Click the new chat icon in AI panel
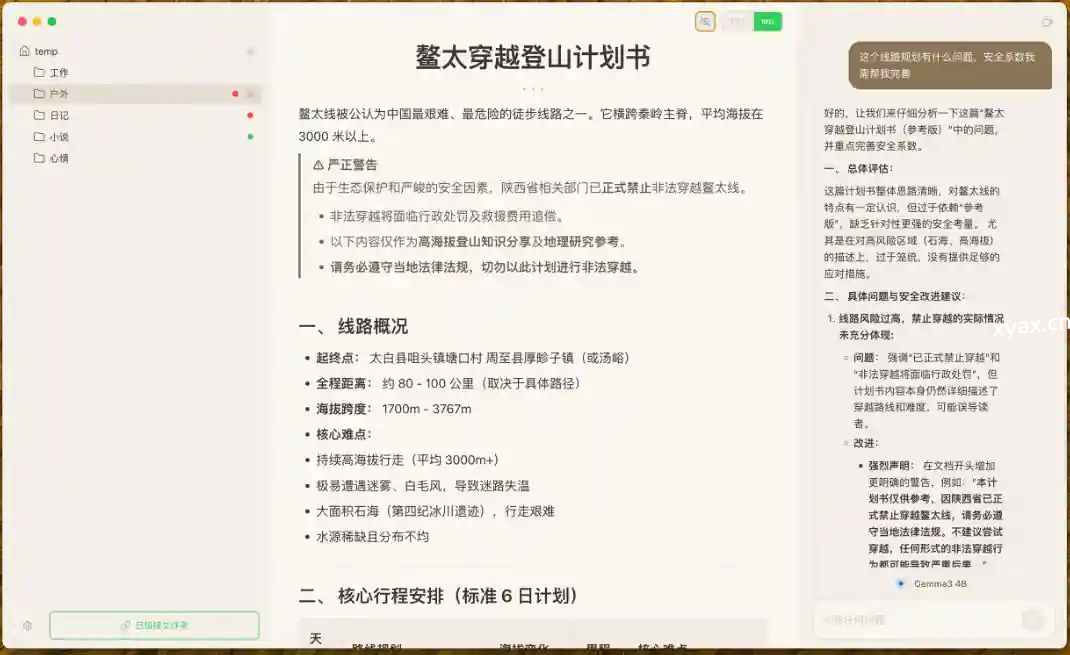This screenshot has width=1070, height=655. coord(1047,21)
